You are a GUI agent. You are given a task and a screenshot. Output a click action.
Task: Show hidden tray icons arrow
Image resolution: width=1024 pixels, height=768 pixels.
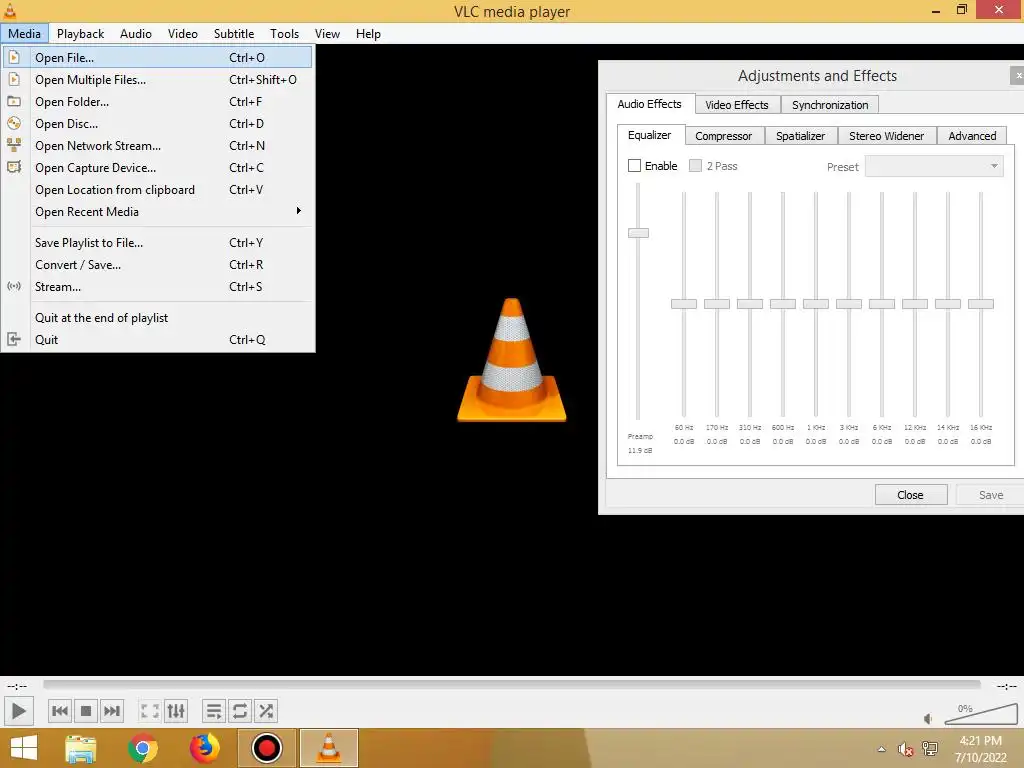pyautogui.click(x=882, y=750)
